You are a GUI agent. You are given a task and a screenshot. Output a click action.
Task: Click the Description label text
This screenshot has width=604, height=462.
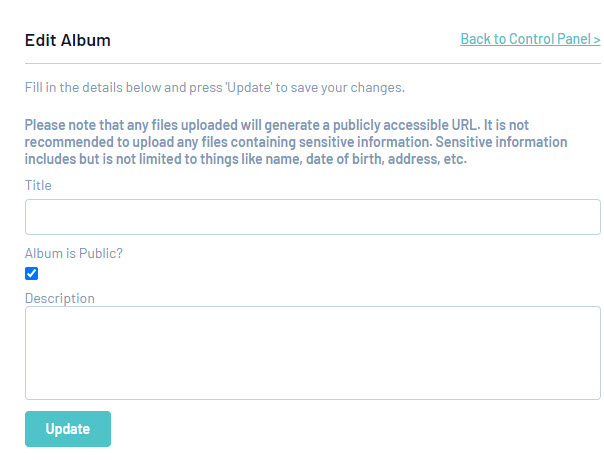[x=60, y=298]
